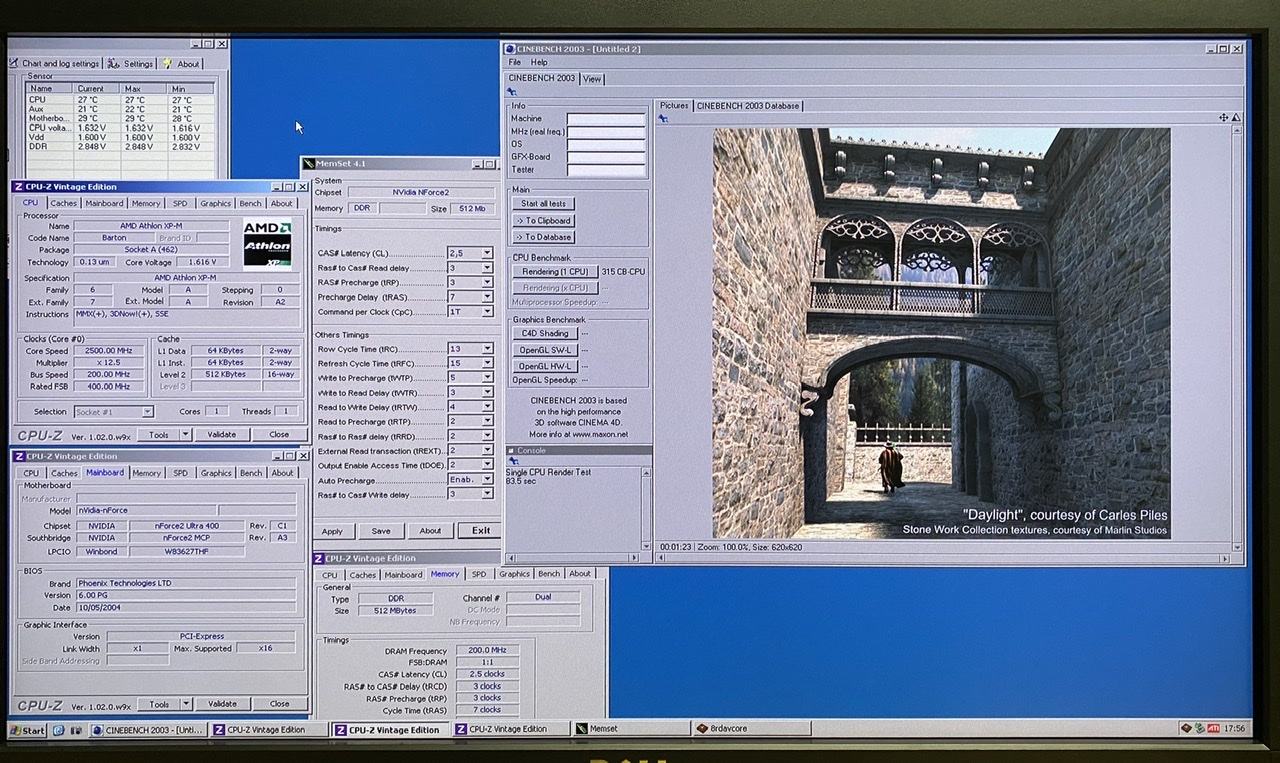The image size is (1280, 763).
Task: Open the Command per Clock (CpC) dropdown
Action: click(487, 312)
